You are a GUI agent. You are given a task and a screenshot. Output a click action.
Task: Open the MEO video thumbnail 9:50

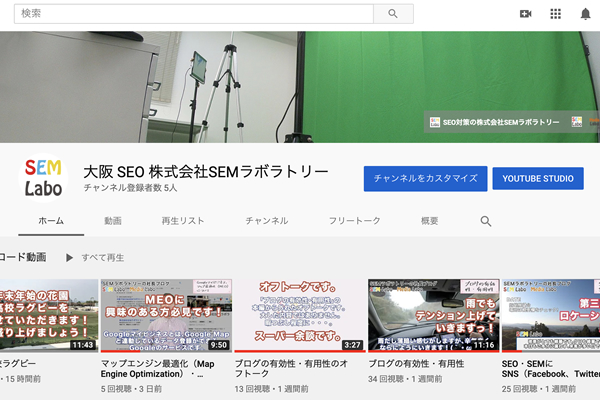[x=166, y=315]
